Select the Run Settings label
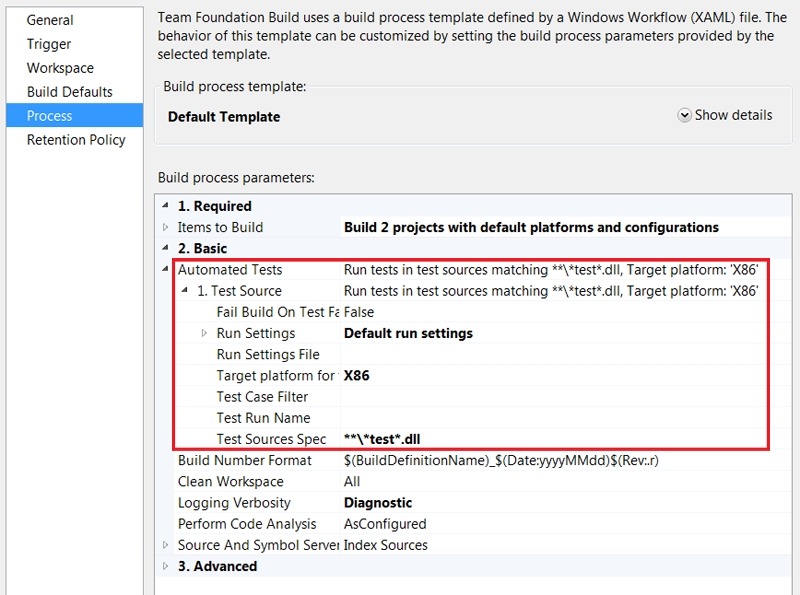800x595 pixels. point(256,333)
